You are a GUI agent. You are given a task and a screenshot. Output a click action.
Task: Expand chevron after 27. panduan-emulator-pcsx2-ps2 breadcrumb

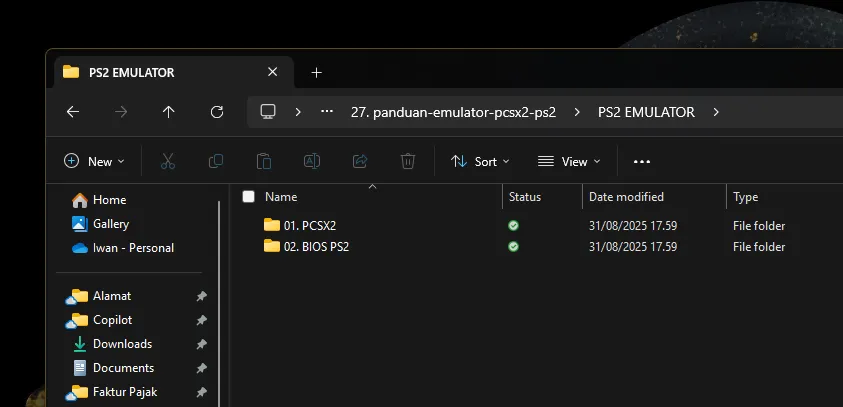[577, 112]
